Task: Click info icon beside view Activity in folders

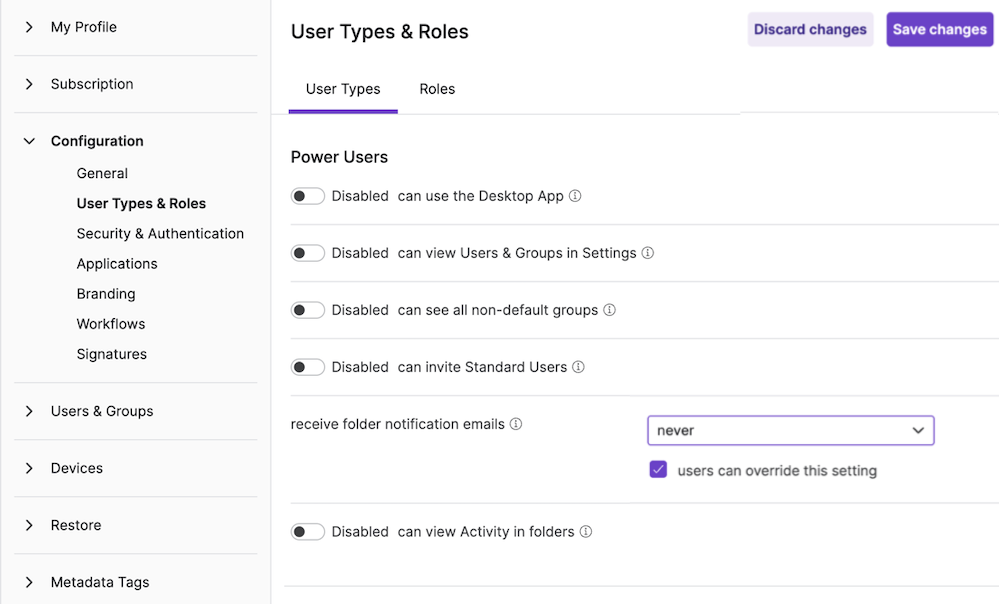Action: 586,531
